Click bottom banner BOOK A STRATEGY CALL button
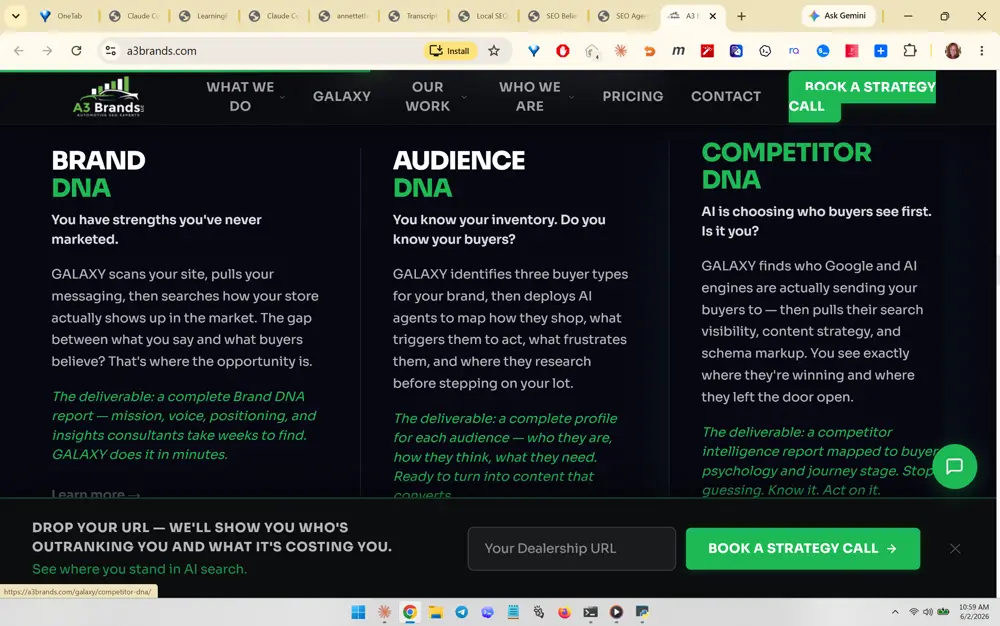 click(802, 548)
